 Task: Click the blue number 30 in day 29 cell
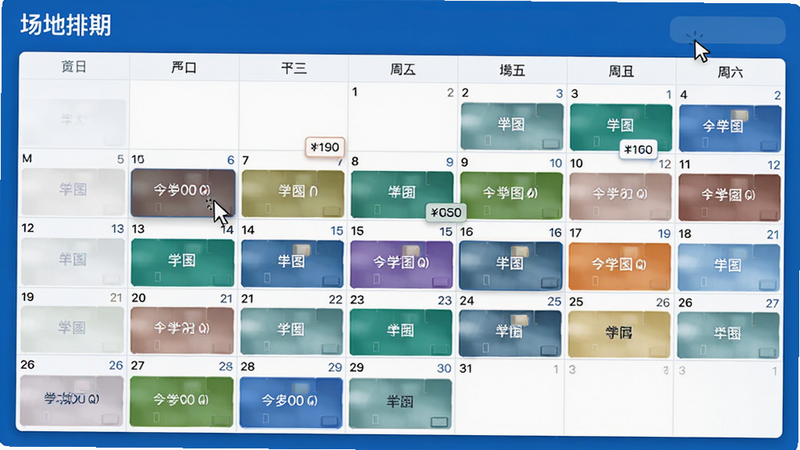click(x=444, y=368)
